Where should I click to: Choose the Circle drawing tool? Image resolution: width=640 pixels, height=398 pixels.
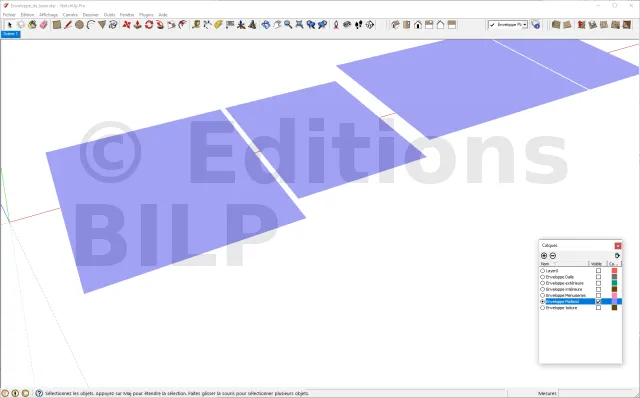coord(79,25)
